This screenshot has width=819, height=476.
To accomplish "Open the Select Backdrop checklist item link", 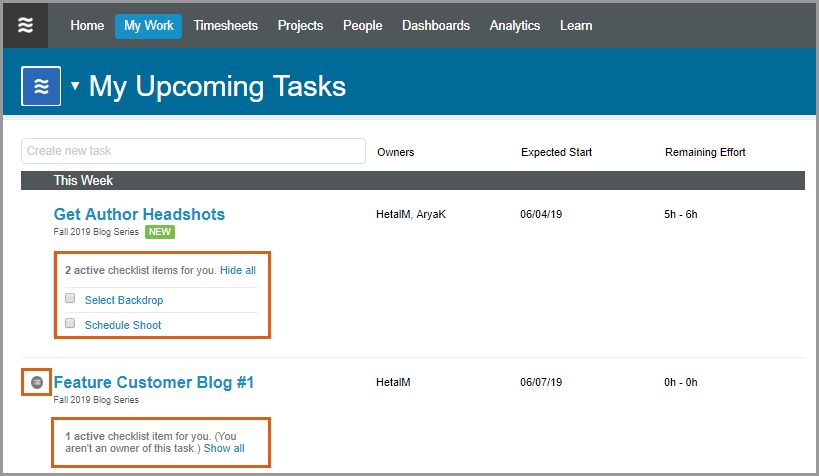I will 123,300.
